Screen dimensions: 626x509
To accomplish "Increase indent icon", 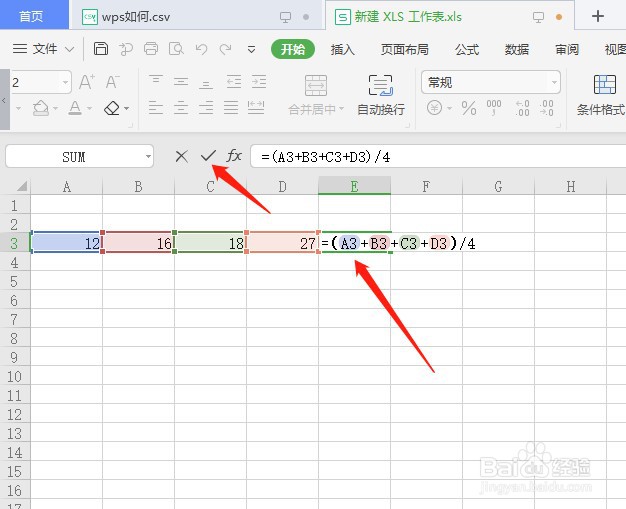I will click(259, 82).
